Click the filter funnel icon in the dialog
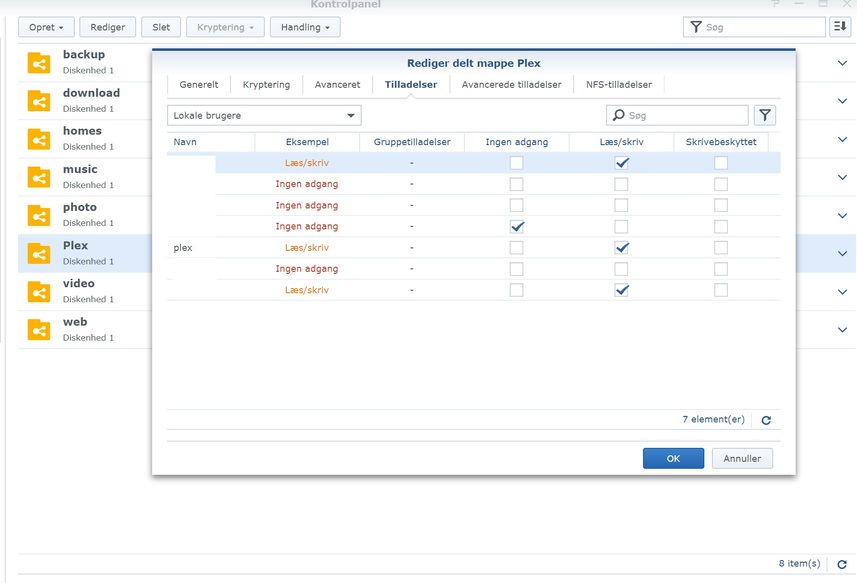Image resolution: width=857 pixels, height=583 pixels. [x=765, y=115]
